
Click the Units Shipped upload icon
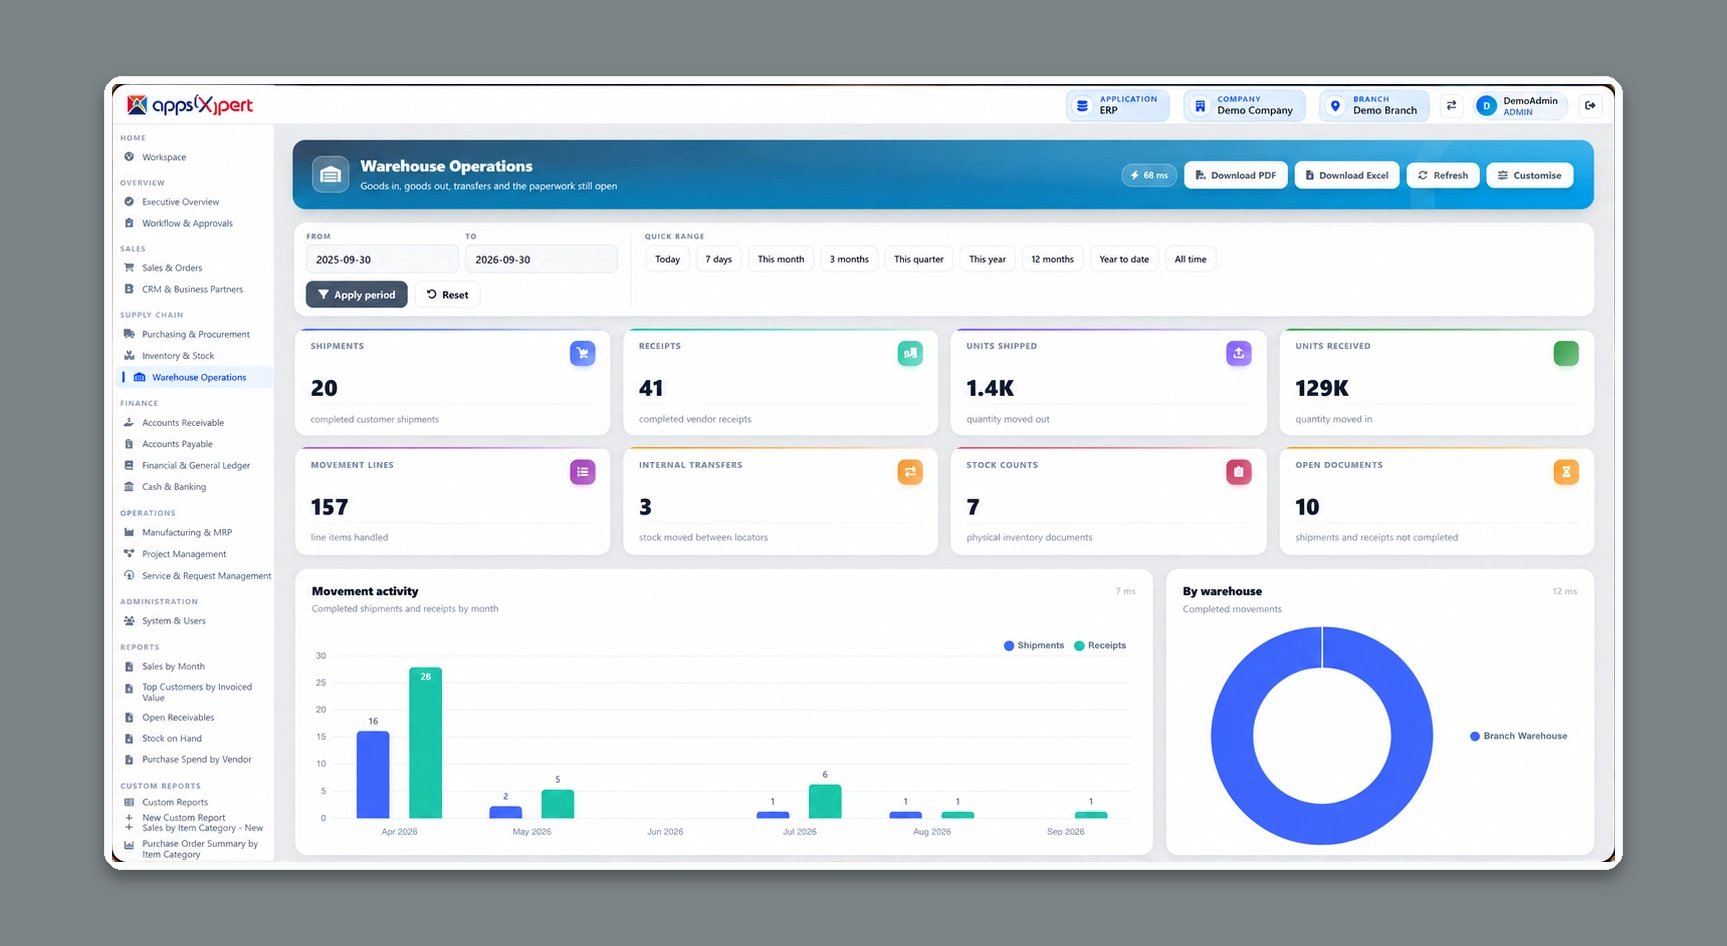click(1238, 353)
